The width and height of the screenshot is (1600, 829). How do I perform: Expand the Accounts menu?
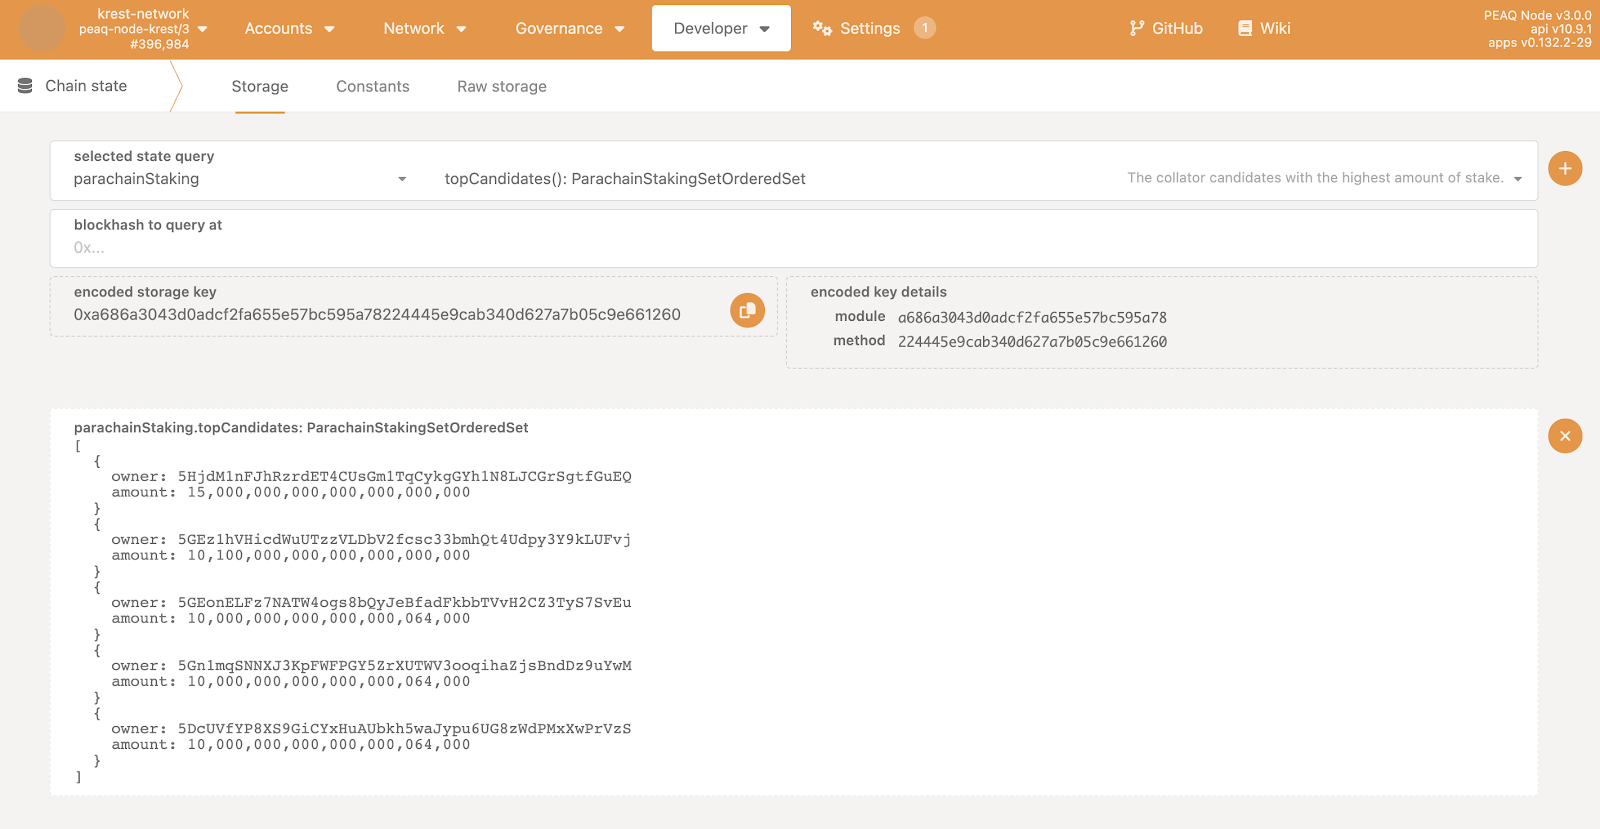pyautogui.click(x=289, y=28)
